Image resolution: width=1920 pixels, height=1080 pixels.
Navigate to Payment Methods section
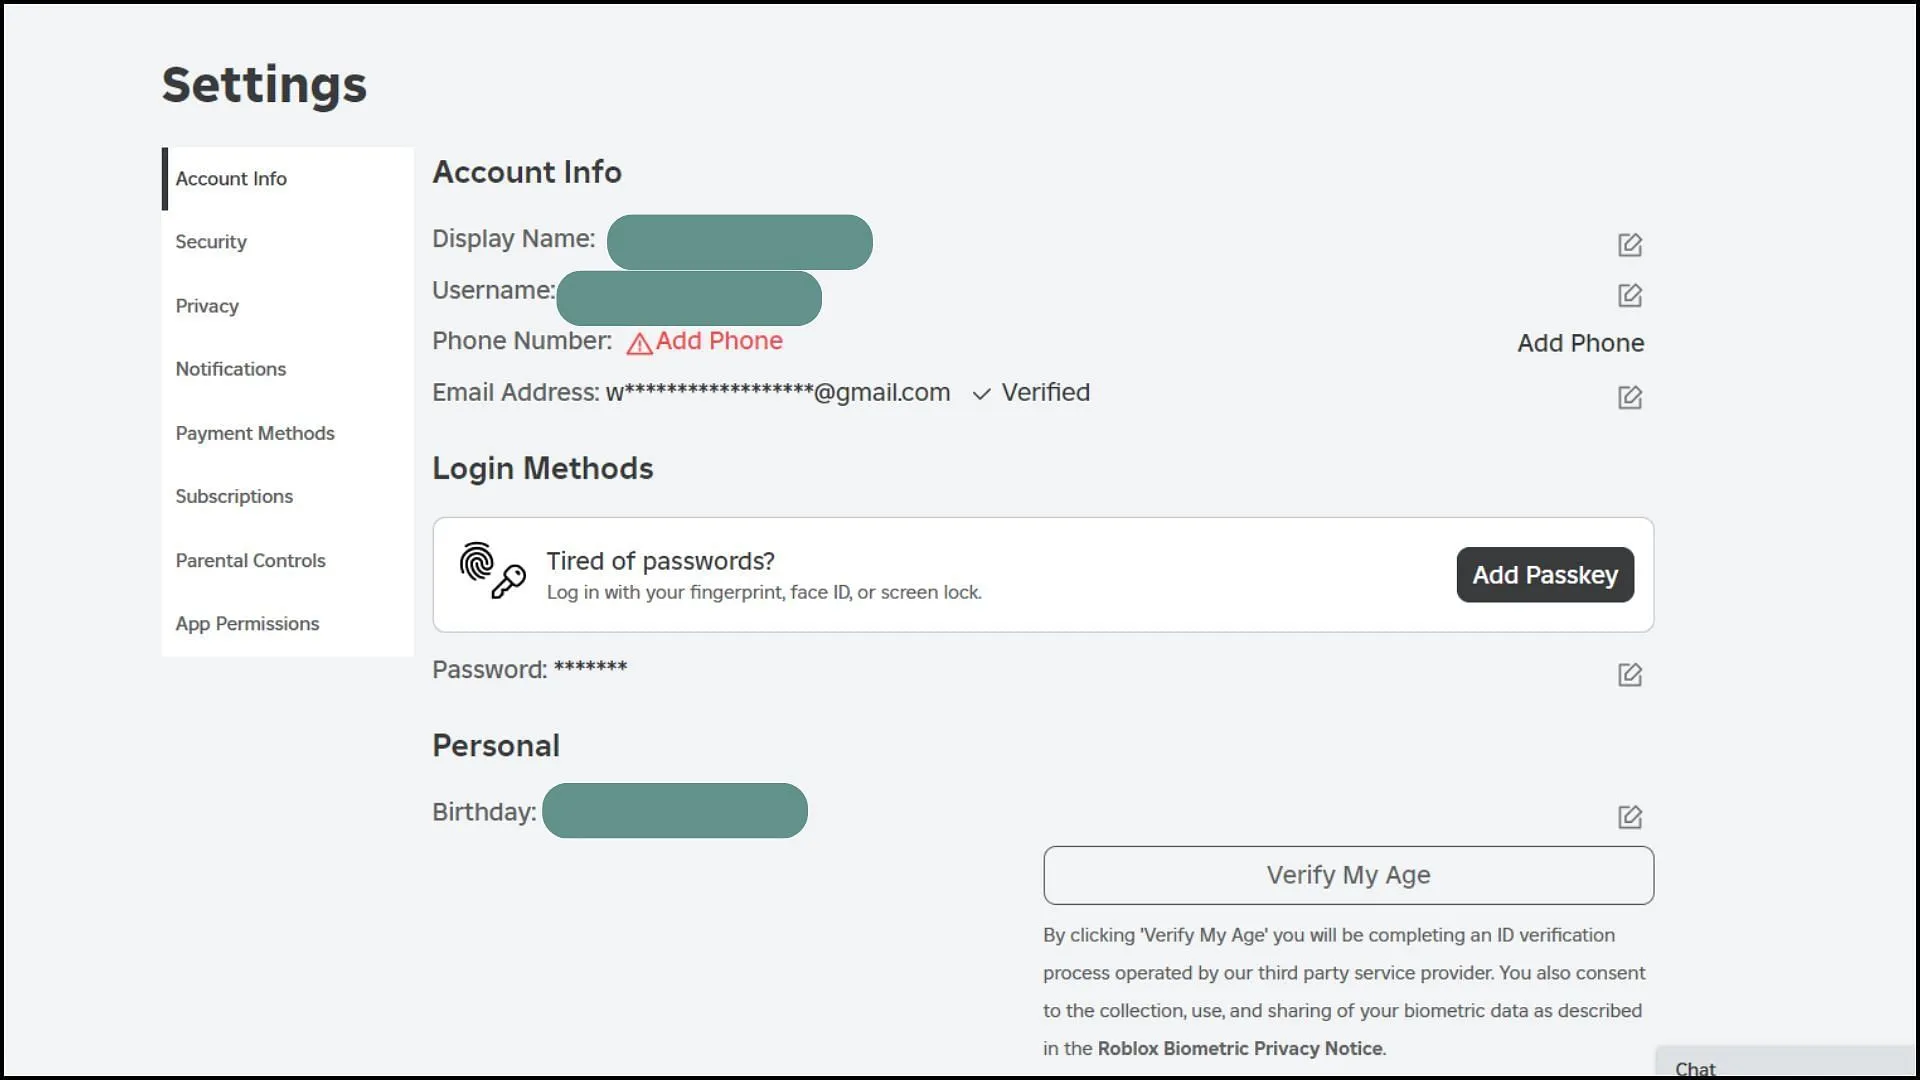[255, 433]
